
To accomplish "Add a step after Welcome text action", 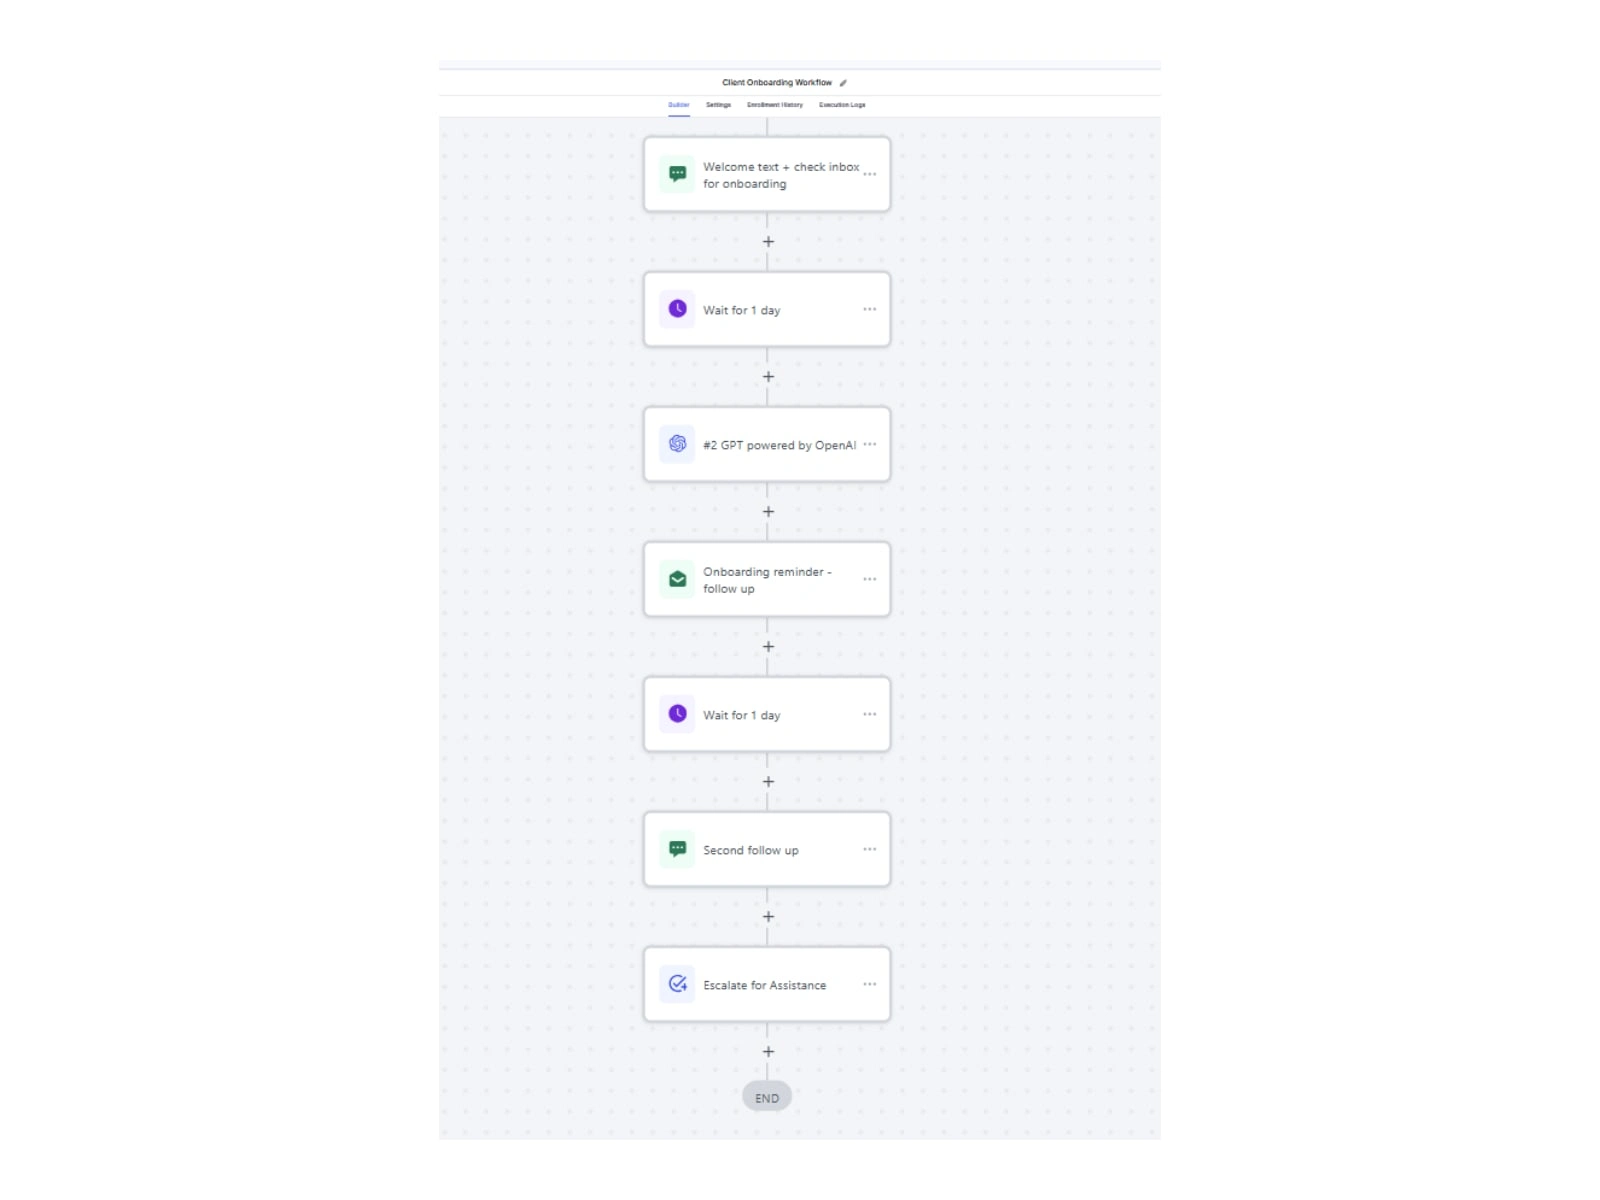I will 768,242.
